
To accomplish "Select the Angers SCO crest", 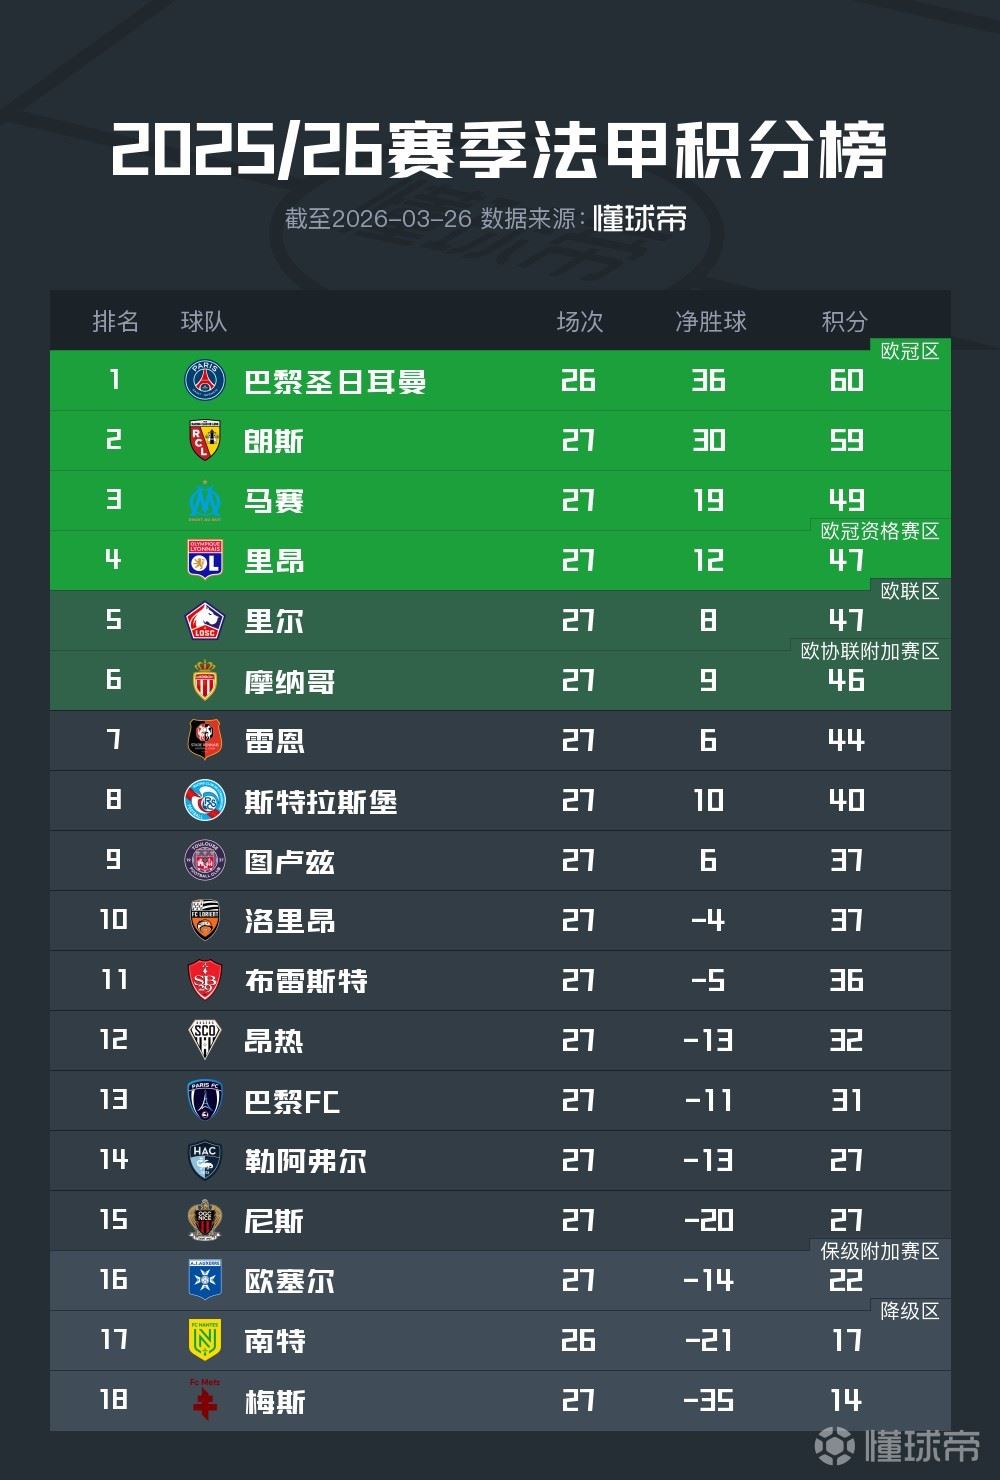I will click(x=205, y=1041).
